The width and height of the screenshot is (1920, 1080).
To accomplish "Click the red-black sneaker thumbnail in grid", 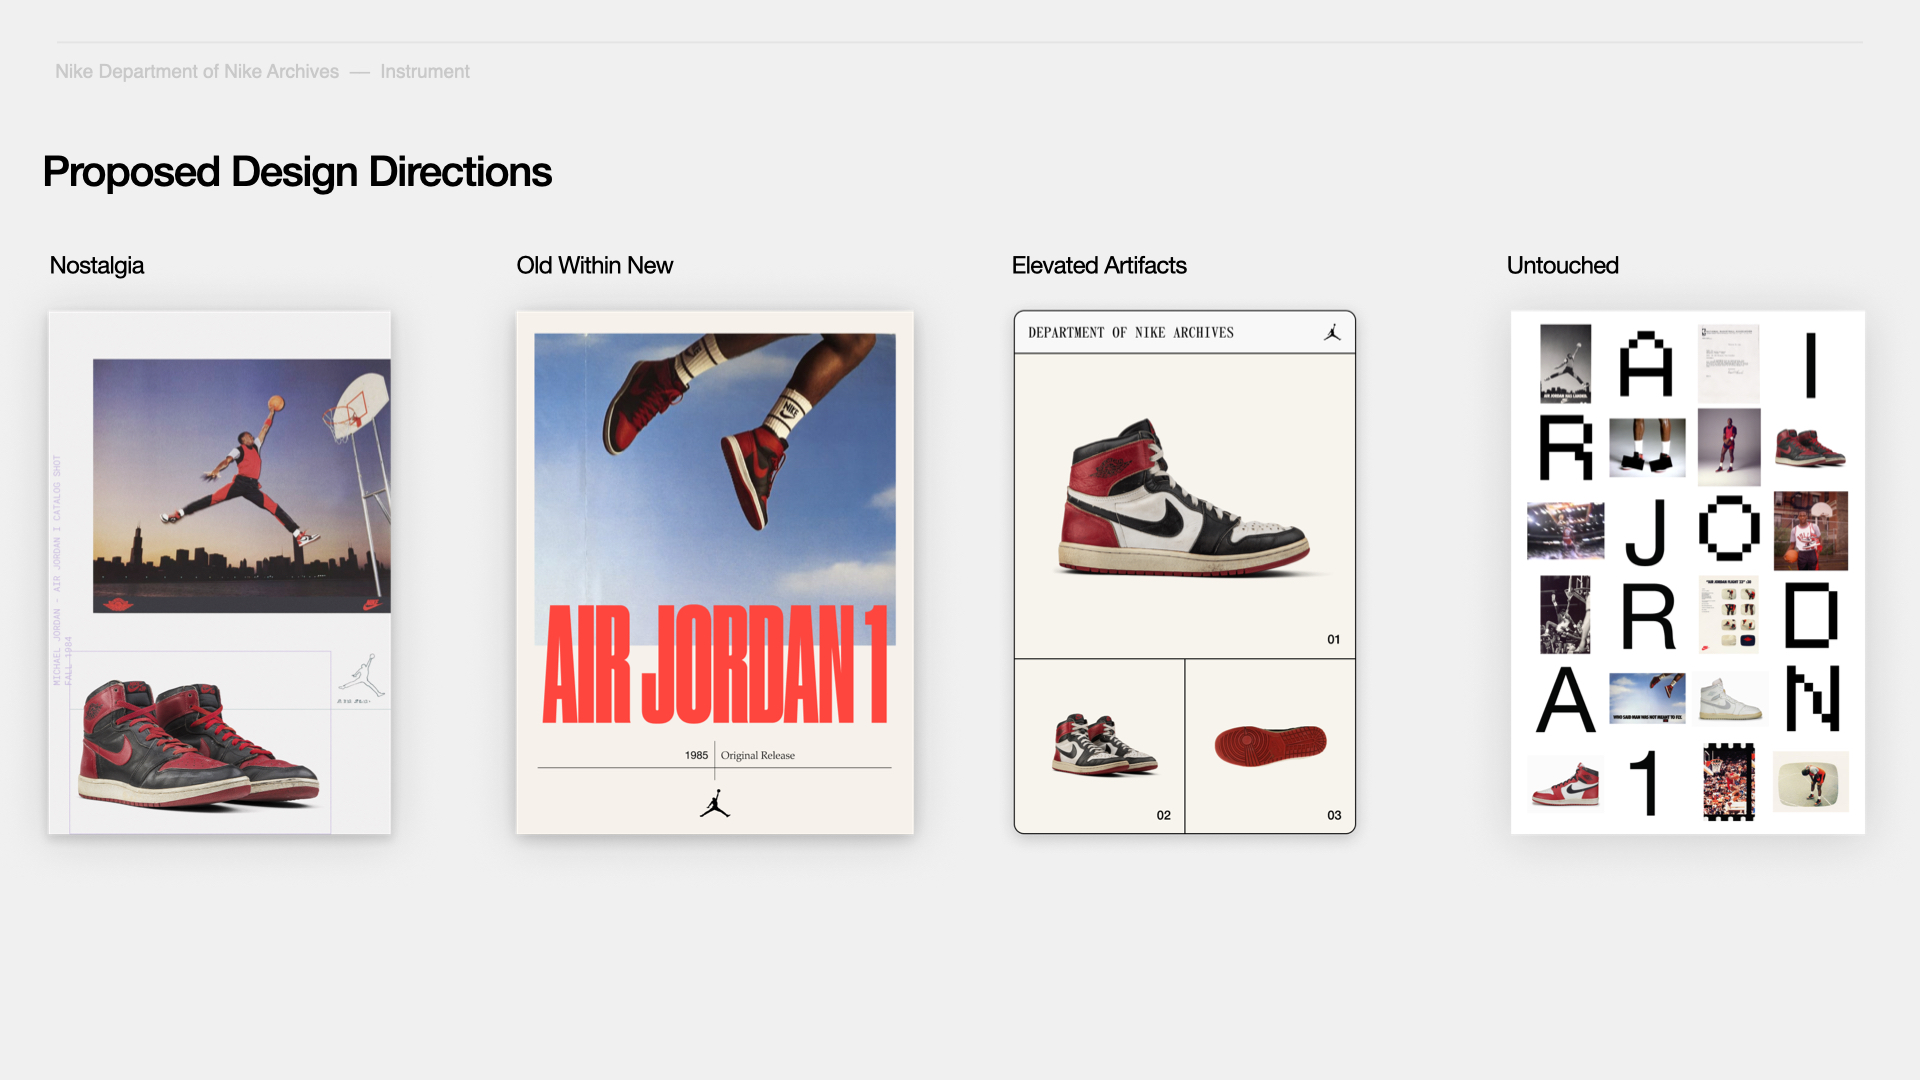I will tap(1811, 447).
